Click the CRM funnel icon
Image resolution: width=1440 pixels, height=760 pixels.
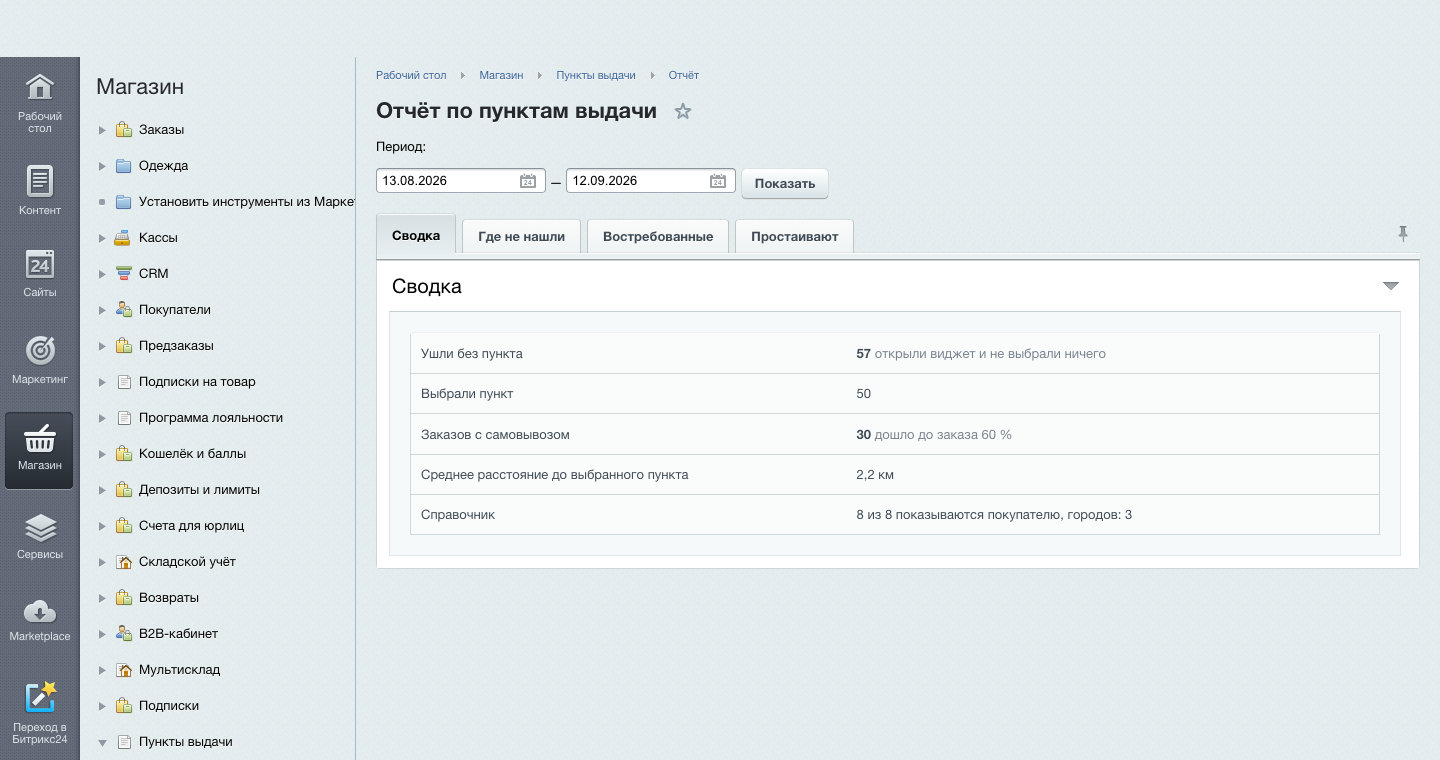click(x=123, y=274)
